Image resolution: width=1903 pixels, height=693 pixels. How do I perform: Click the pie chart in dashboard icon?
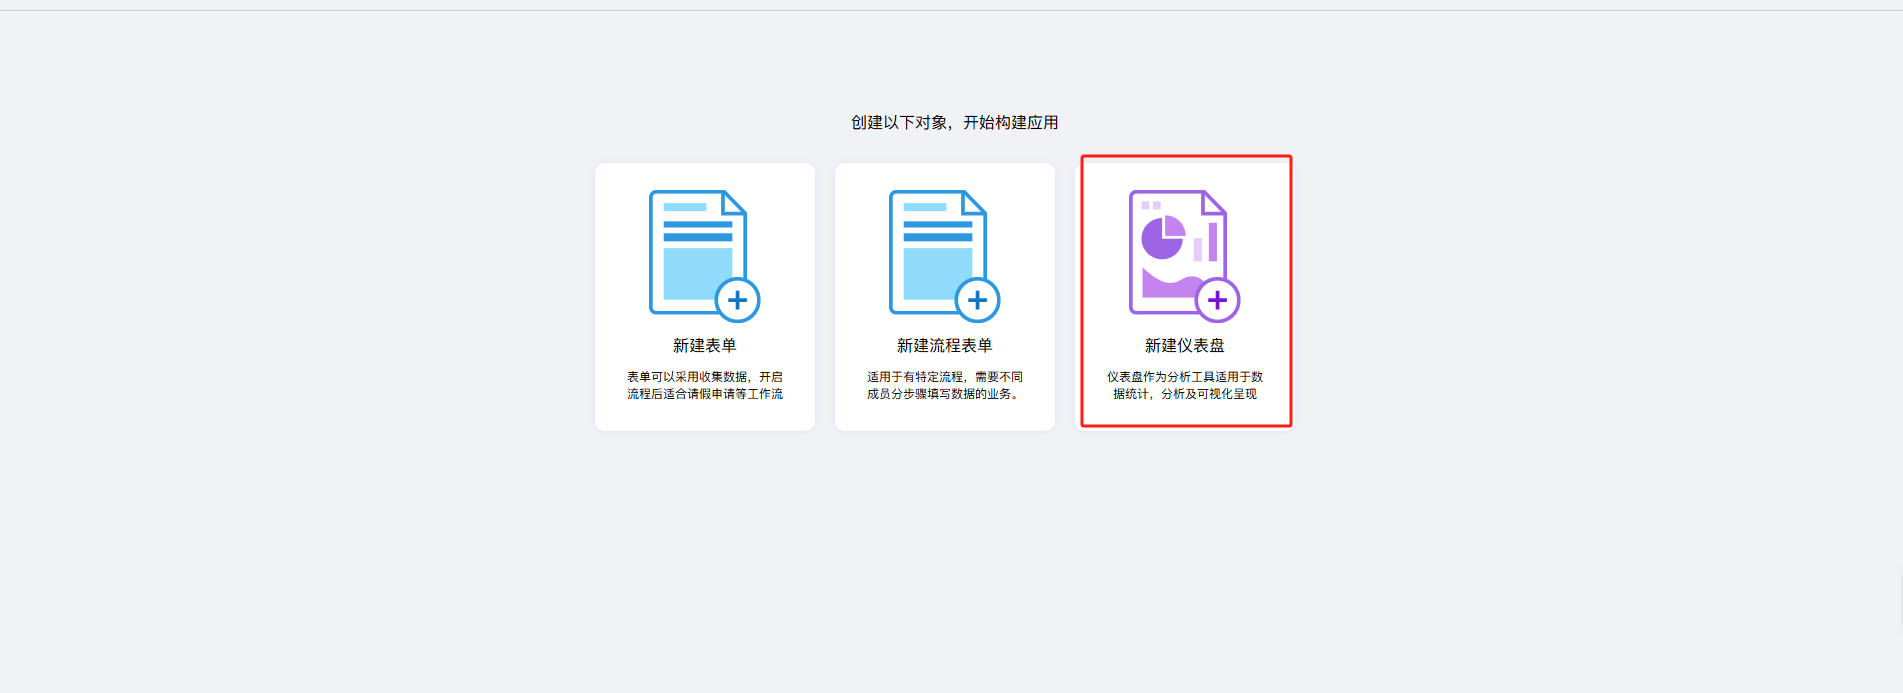(x=1163, y=238)
